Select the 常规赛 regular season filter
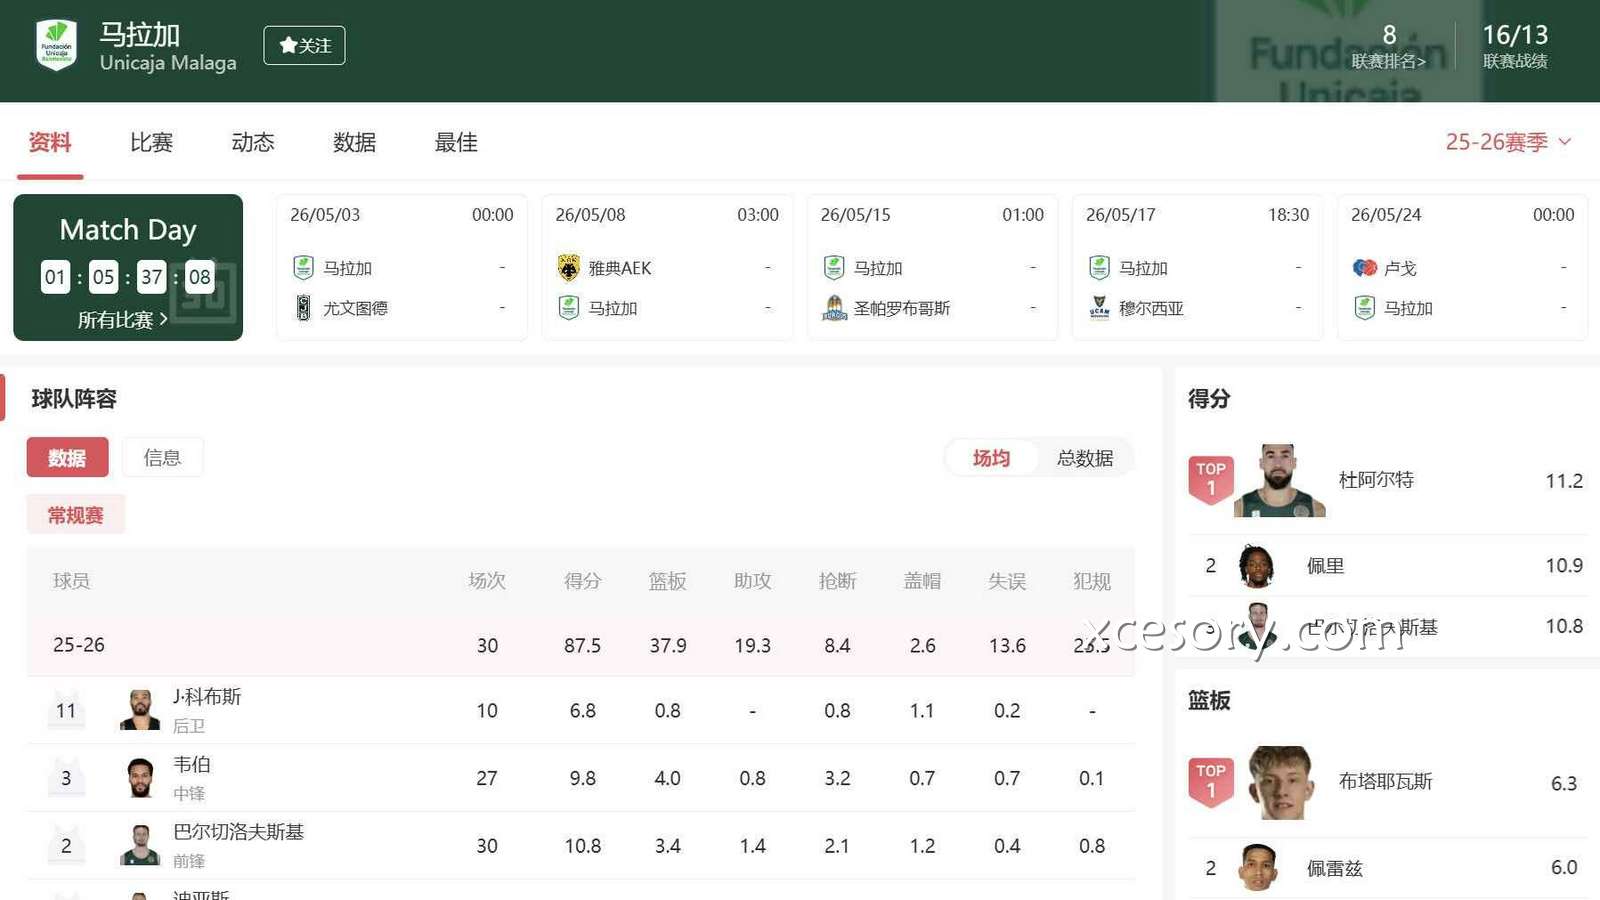This screenshot has width=1600, height=900. point(76,515)
